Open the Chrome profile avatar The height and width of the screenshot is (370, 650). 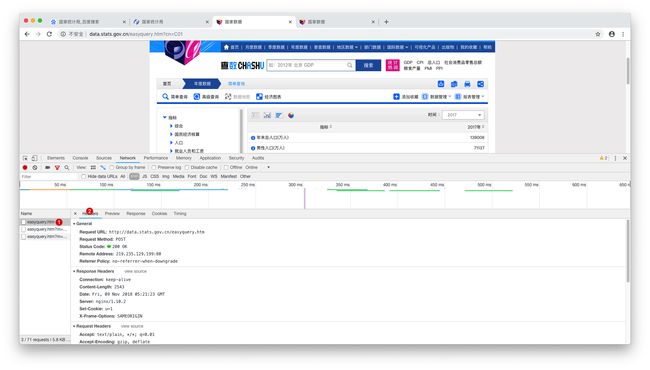(611, 34)
